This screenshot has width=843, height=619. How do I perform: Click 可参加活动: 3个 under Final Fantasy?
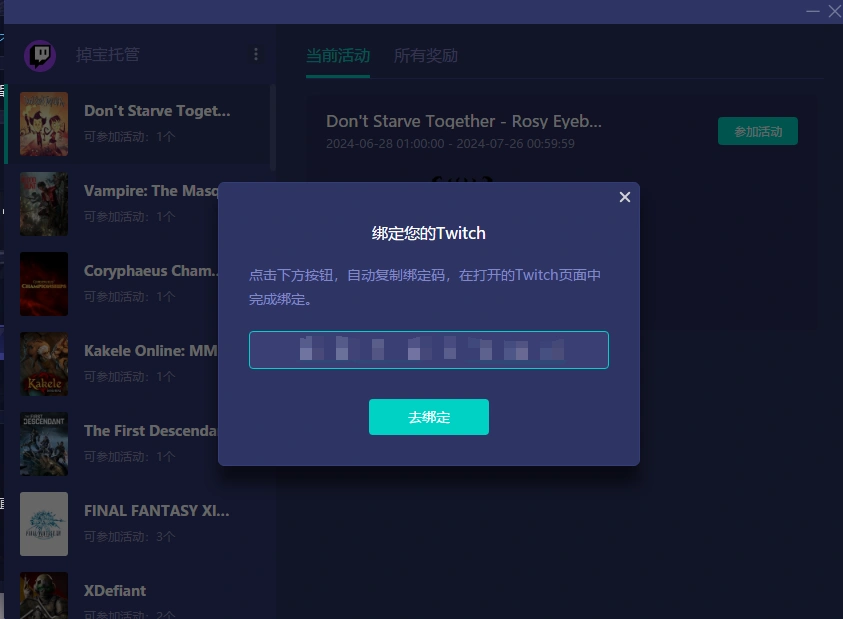[x=130, y=536]
